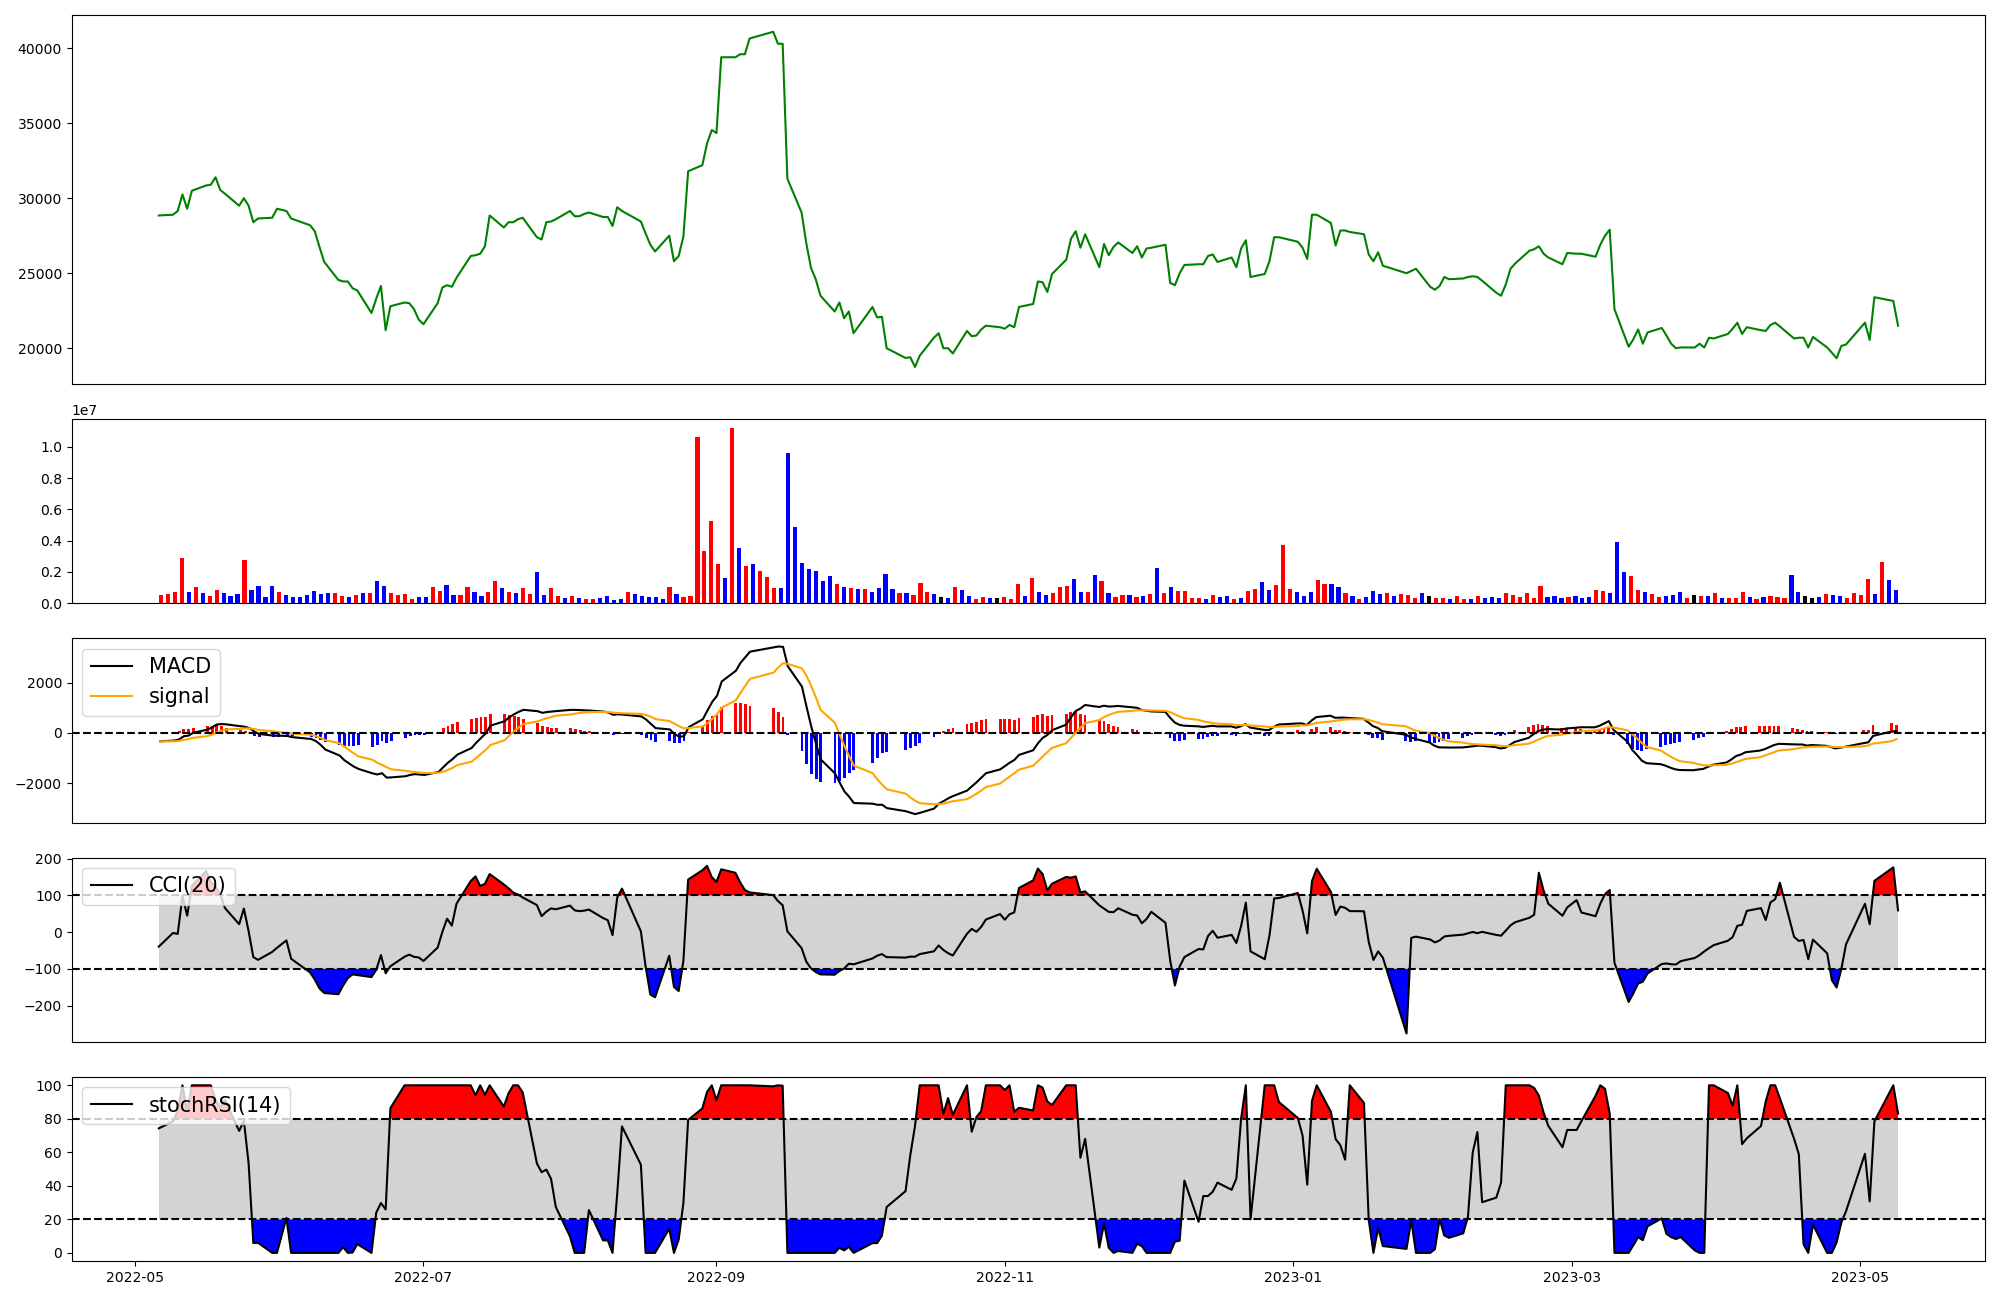Screen dimensions: 2000x1300
Task: Click the orange signal legend line sample
Action: coord(112,696)
